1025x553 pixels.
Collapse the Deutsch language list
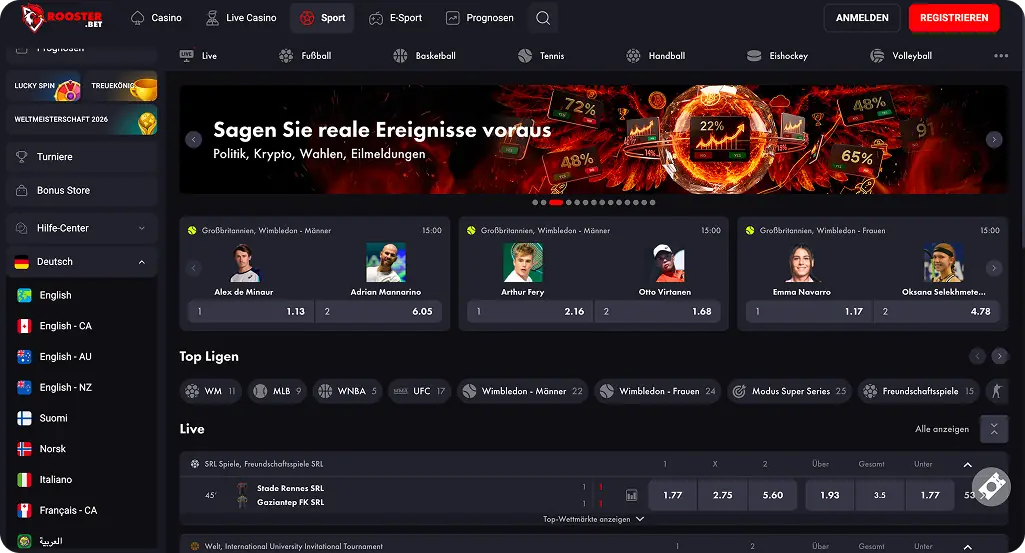tap(142, 262)
